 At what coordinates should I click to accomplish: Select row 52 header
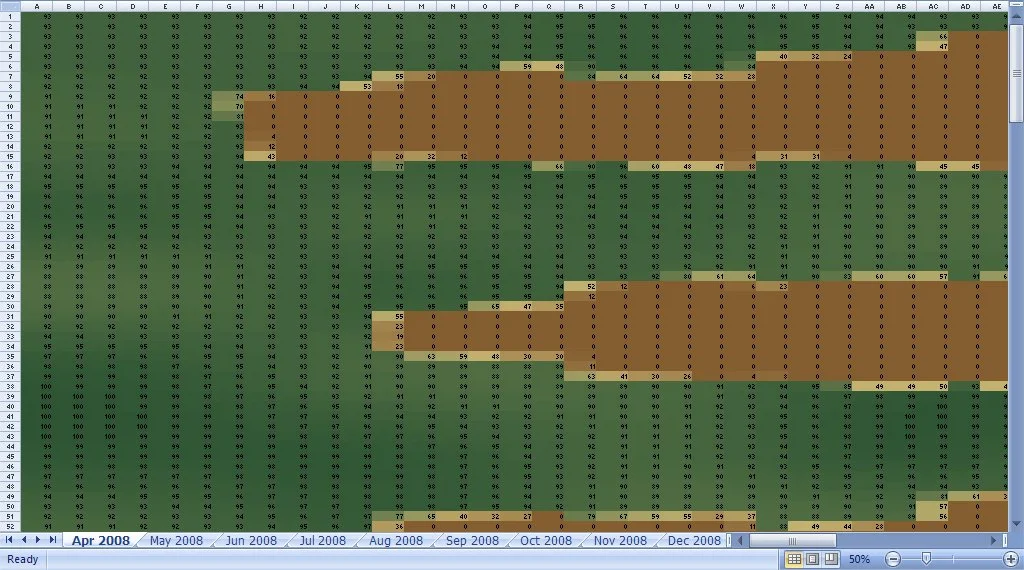(10, 526)
